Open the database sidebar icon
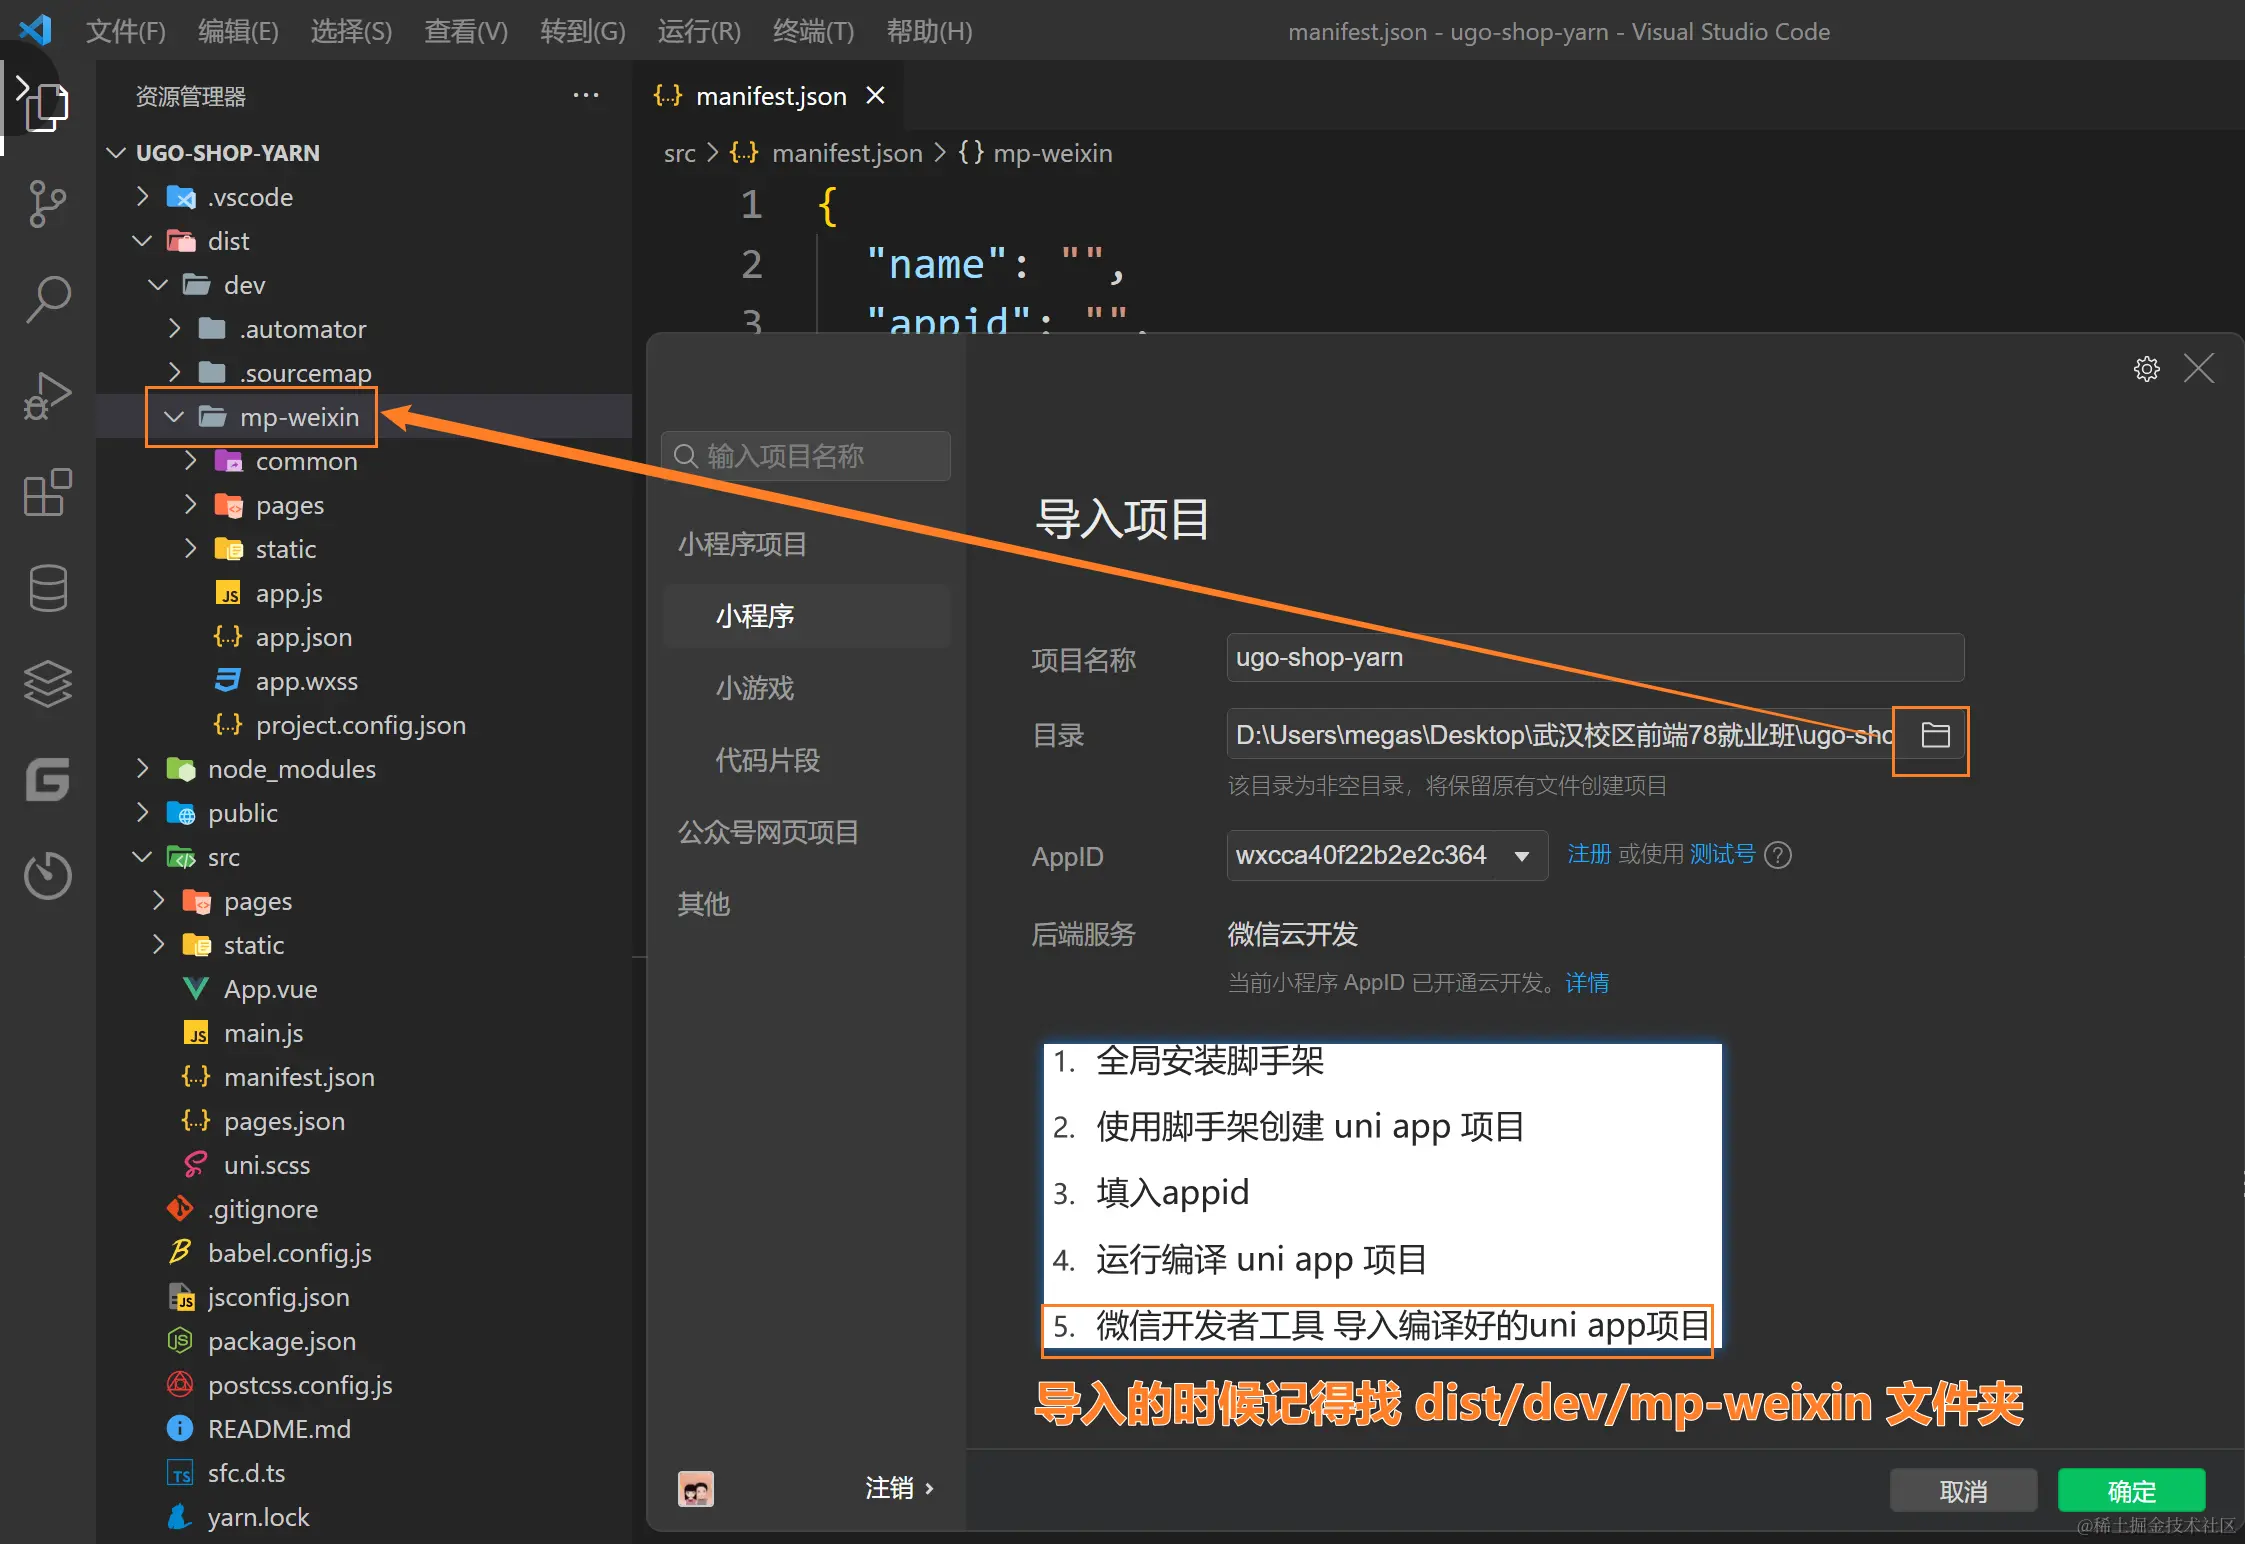 click(46, 588)
